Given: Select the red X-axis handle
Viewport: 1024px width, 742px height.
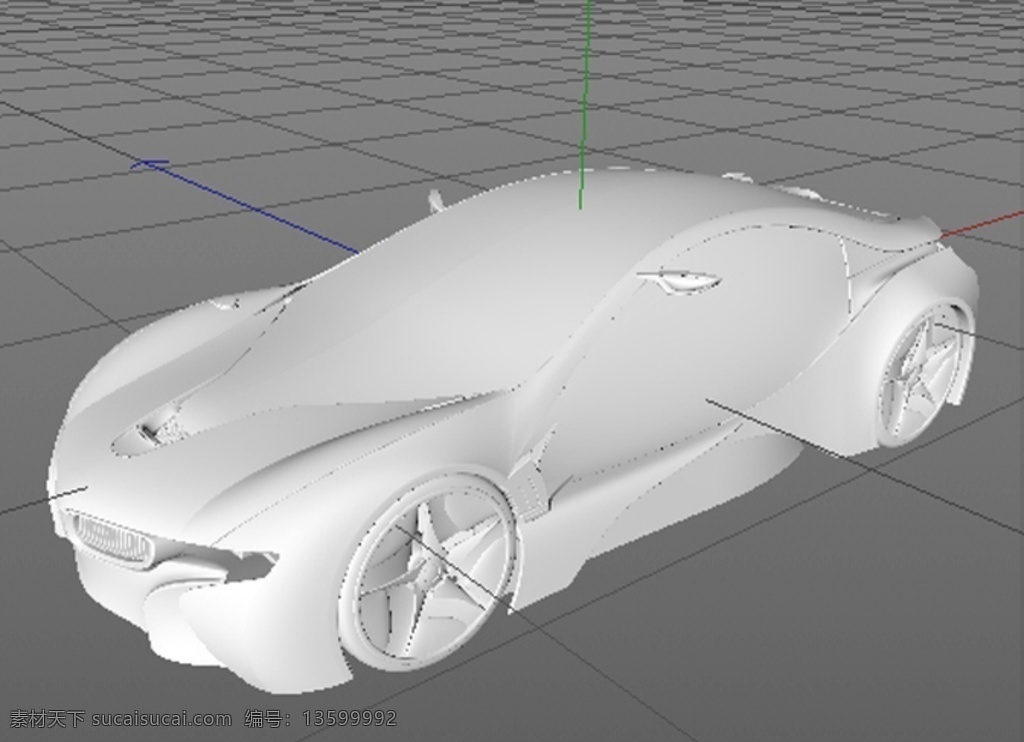Looking at the screenshot, I should [x=982, y=223].
